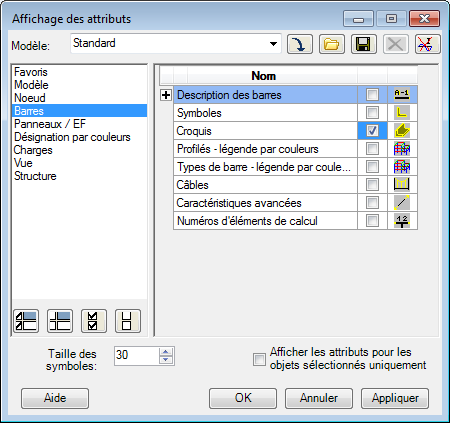Click the curved arrow load icon
This screenshot has width=450, height=423.
(300, 44)
